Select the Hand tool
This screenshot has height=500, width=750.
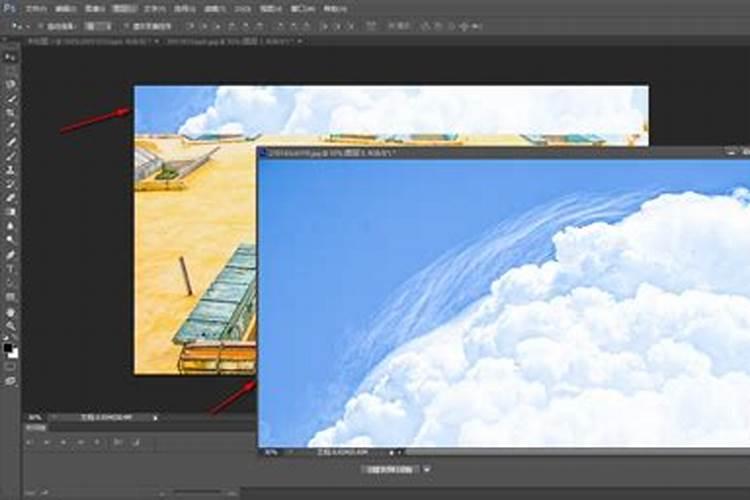coord(10,312)
